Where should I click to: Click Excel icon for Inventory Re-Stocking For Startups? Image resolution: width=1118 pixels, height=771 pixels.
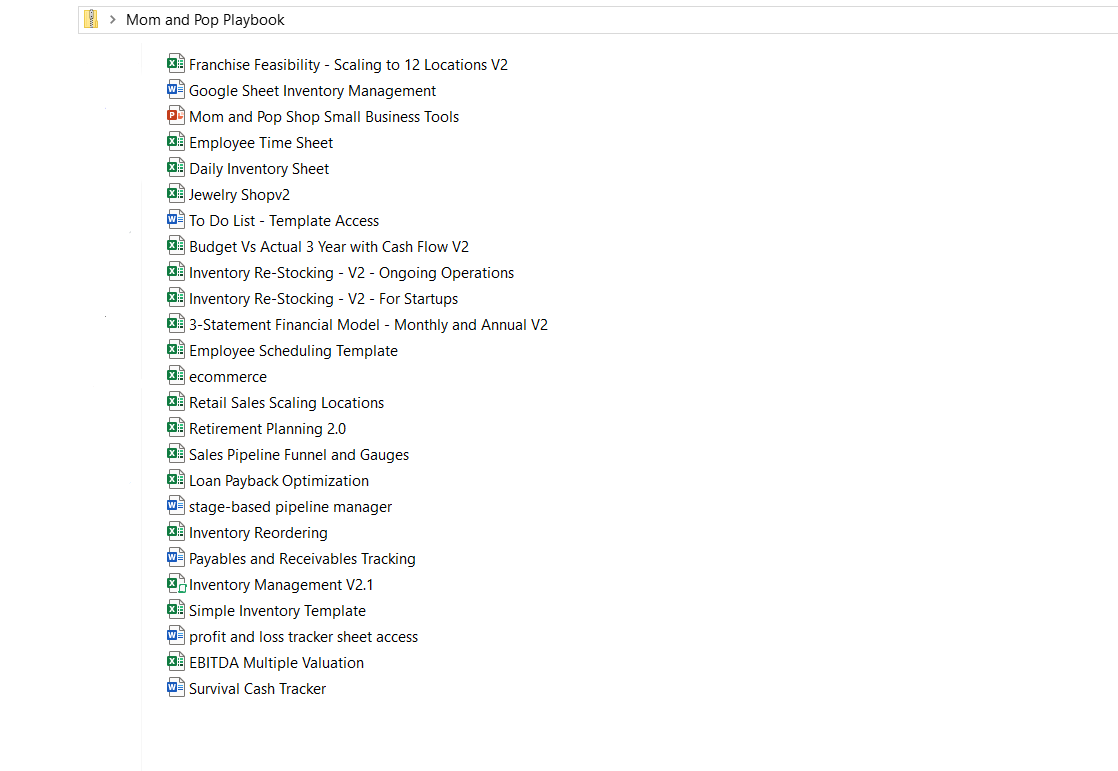click(175, 297)
